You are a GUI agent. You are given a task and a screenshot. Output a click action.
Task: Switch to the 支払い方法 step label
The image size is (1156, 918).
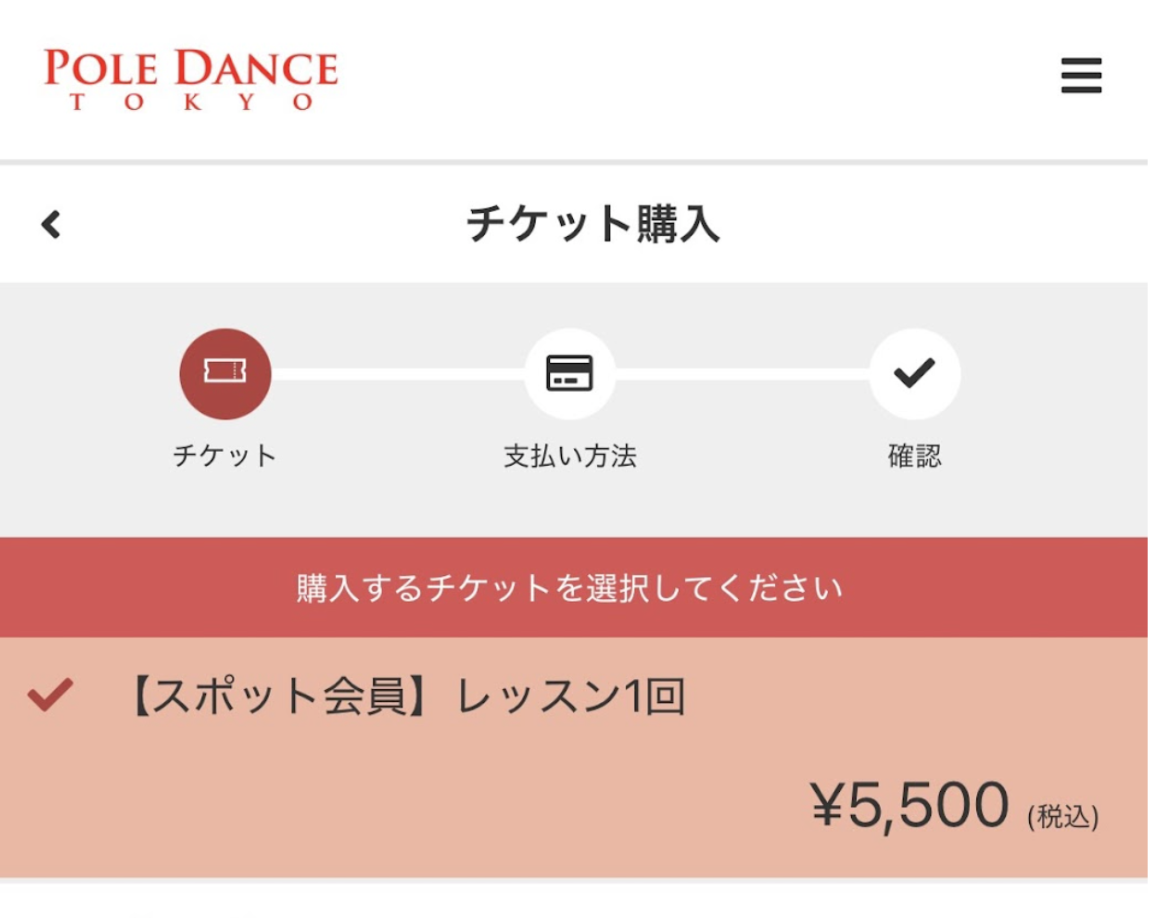pos(569,457)
